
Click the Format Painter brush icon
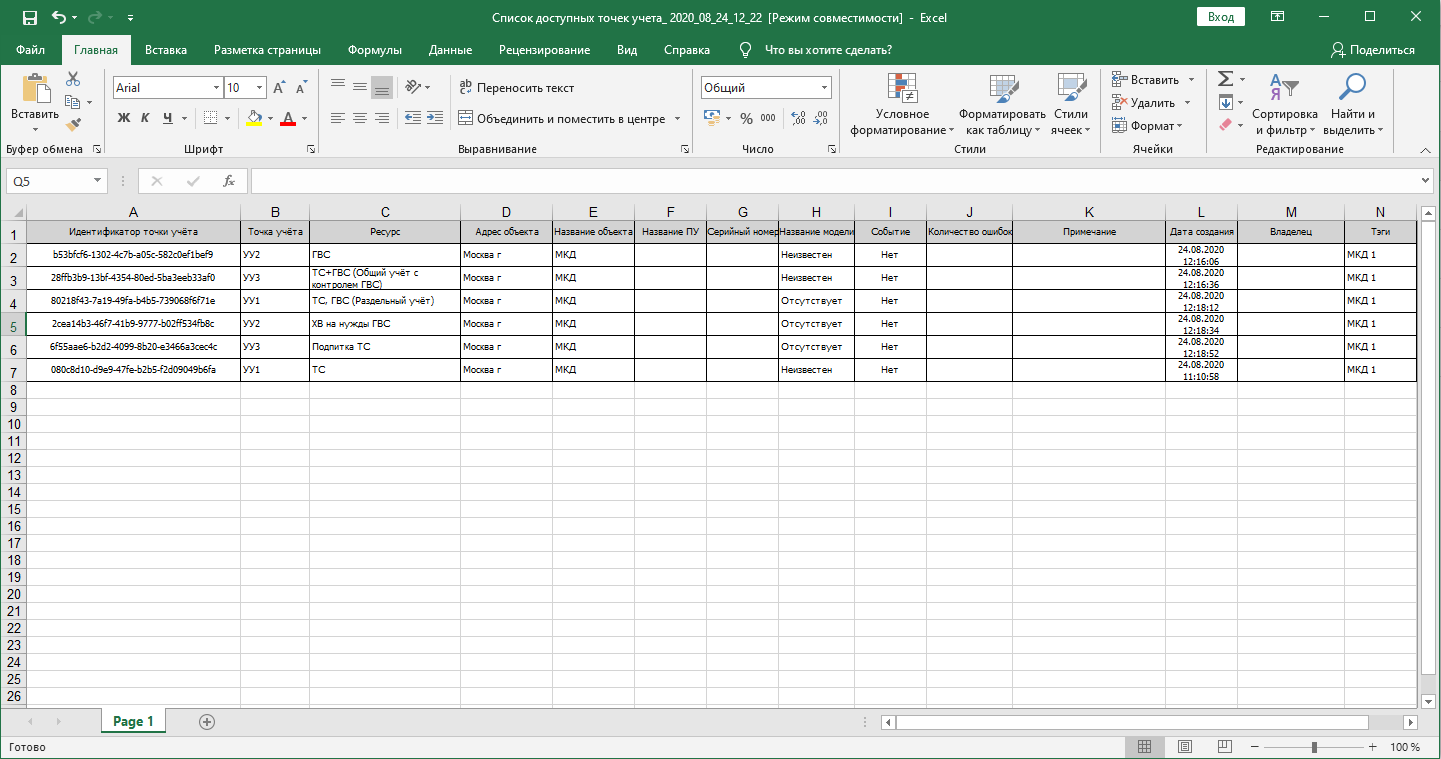tap(73, 124)
